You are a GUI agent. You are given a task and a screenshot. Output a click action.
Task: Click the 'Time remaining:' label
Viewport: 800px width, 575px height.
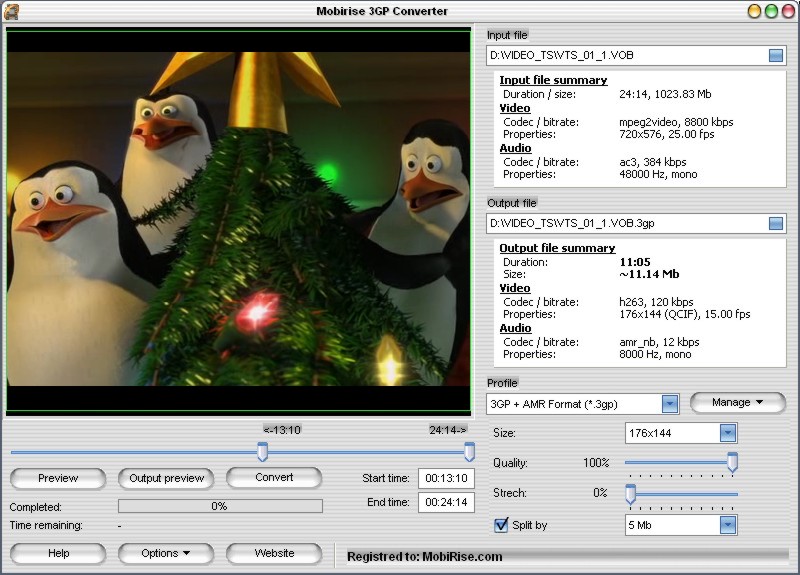46,526
